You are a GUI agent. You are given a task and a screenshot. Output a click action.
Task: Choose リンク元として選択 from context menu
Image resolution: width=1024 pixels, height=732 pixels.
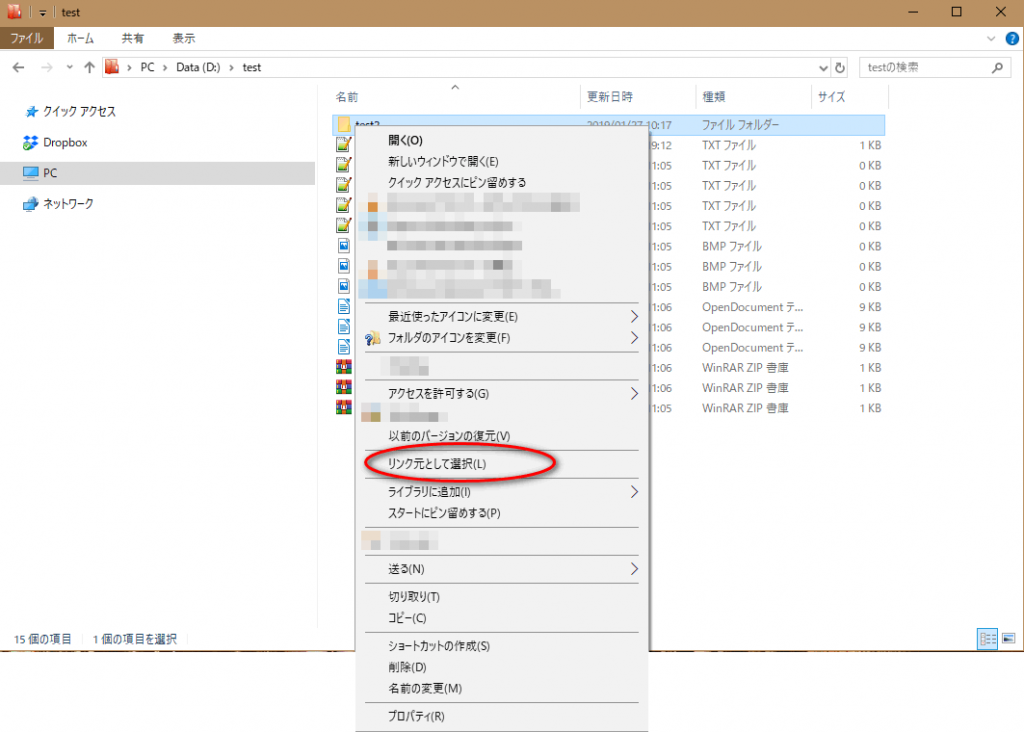click(437, 464)
